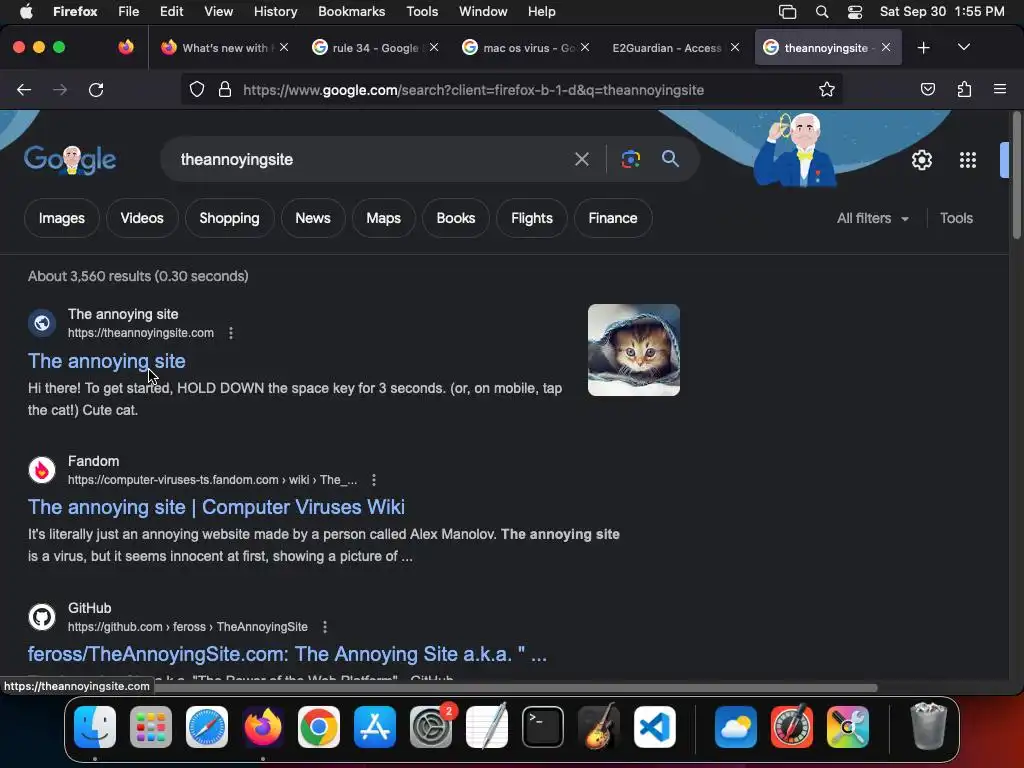Viewport: 1024px width, 768px height.
Task: Open macOS Control Center
Action: (x=854, y=12)
